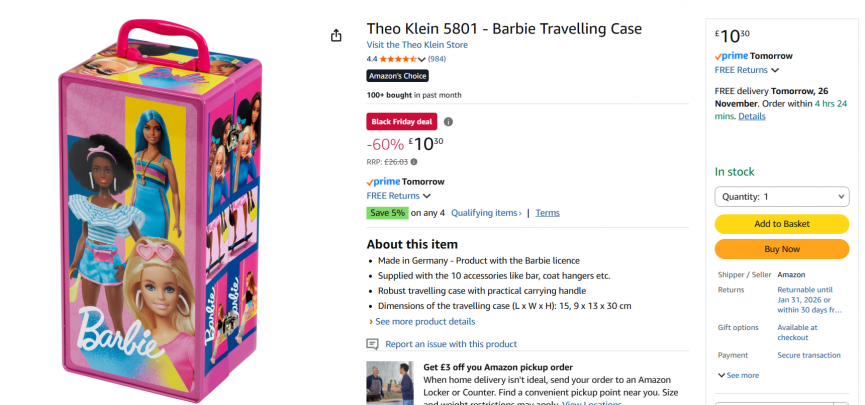This screenshot has height=405, width=865.
Task: Open the 984 reviews link
Action: [437, 59]
